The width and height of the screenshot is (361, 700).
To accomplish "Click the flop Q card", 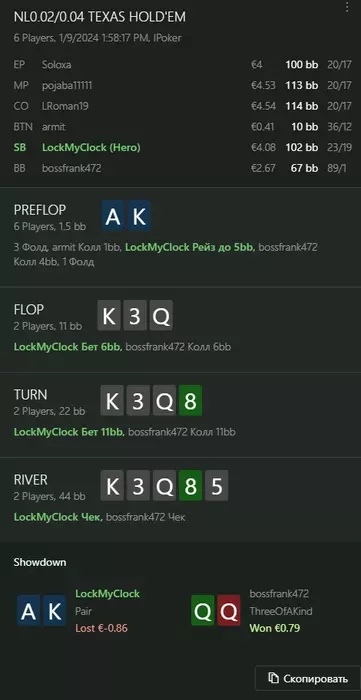I will point(161,316).
